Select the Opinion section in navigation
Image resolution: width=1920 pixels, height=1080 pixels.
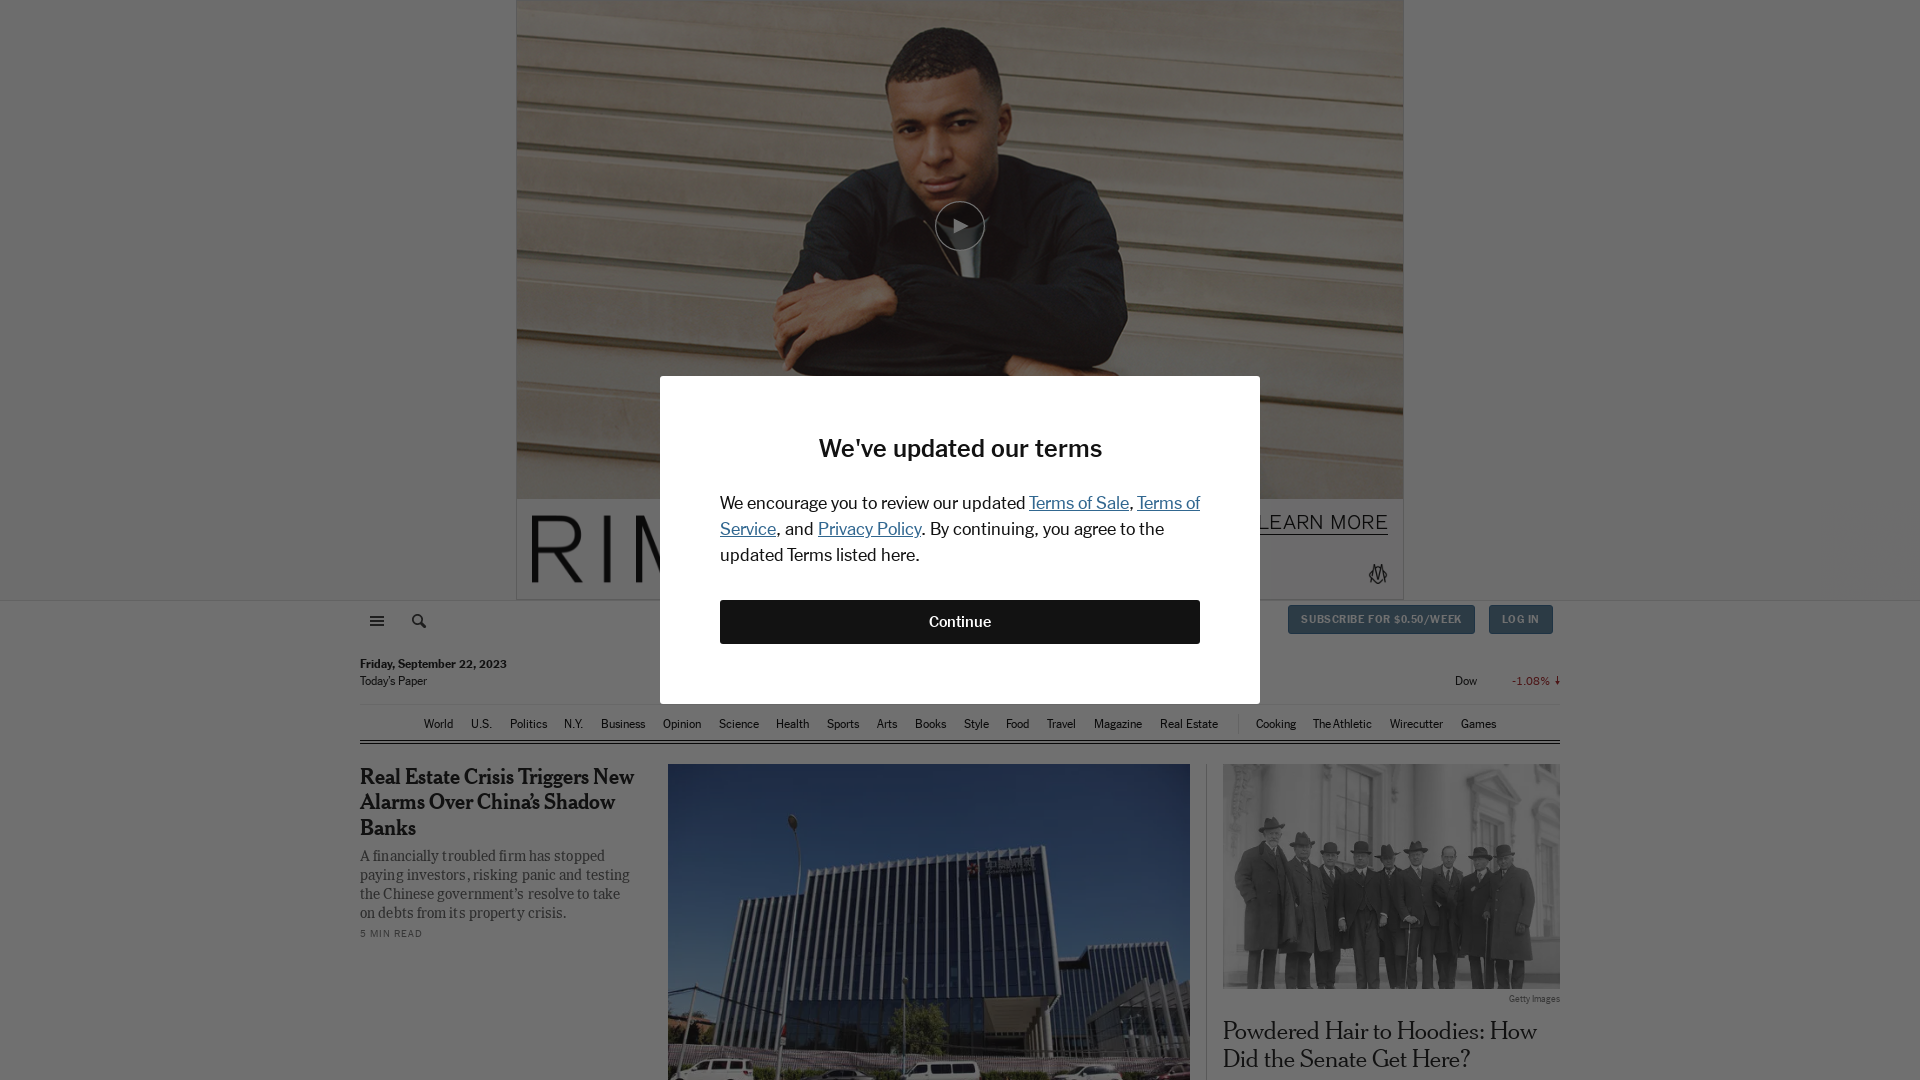click(682, 724)
